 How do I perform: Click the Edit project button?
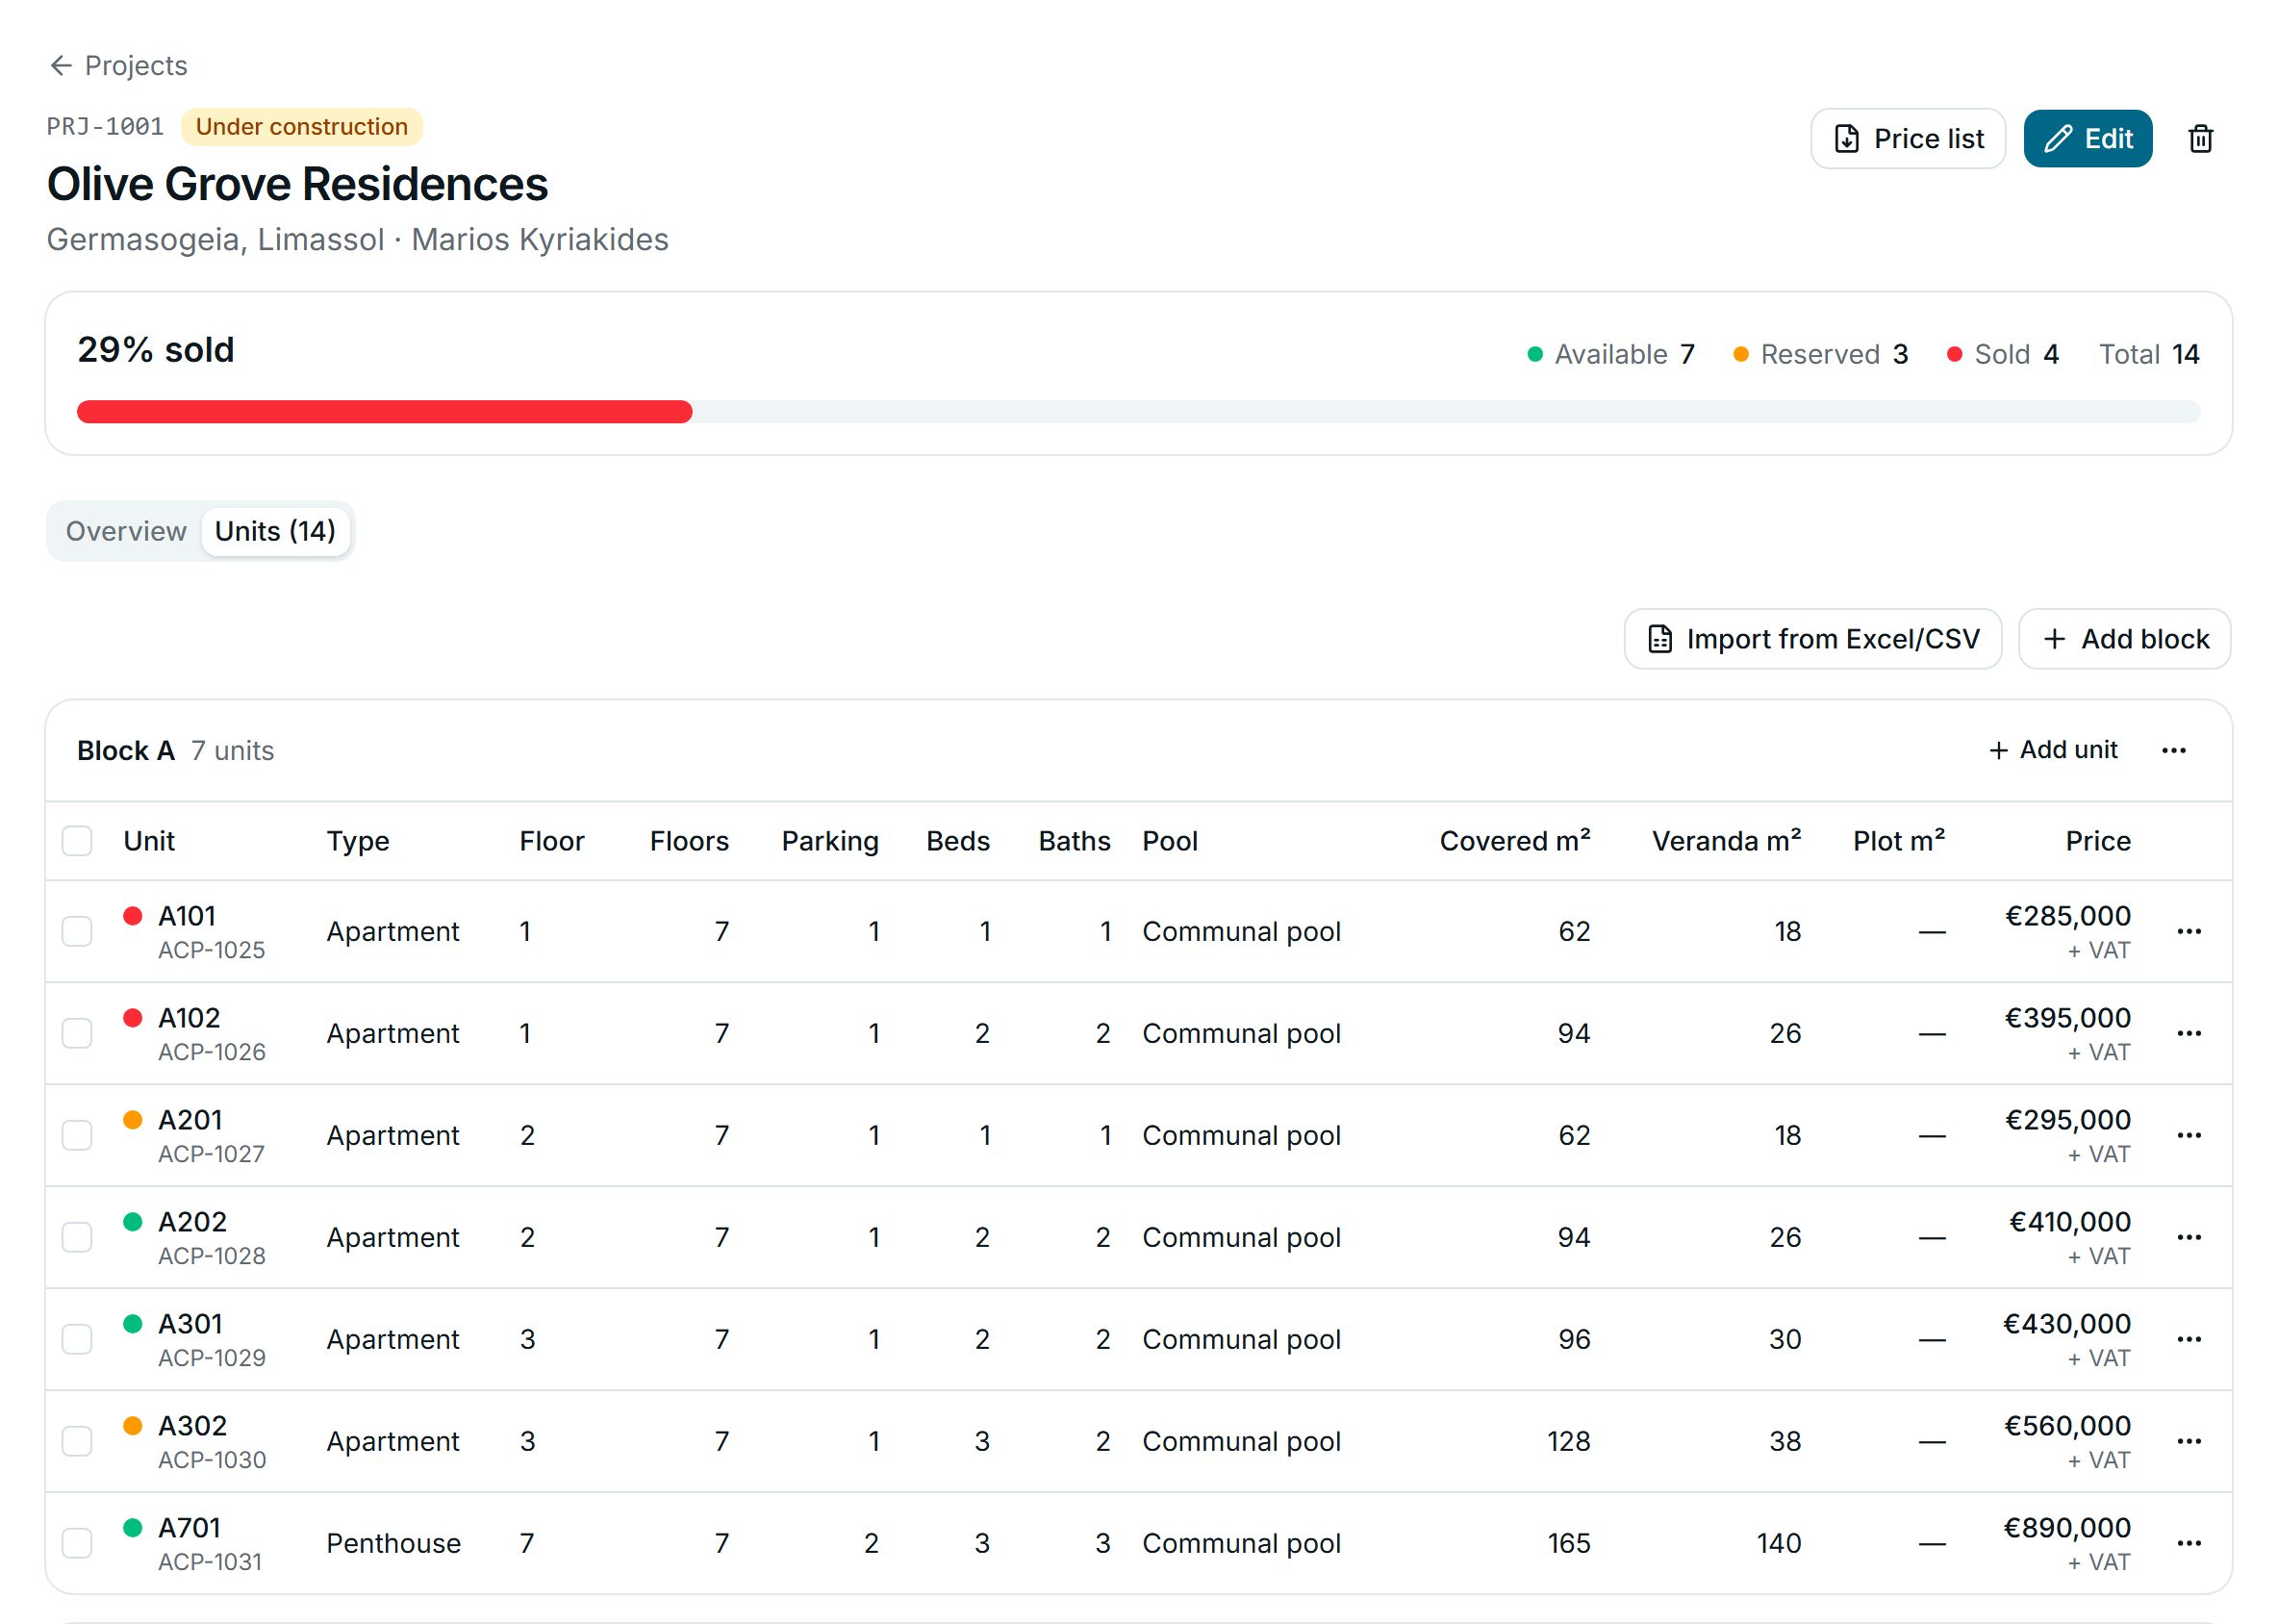click(2087, 139)
